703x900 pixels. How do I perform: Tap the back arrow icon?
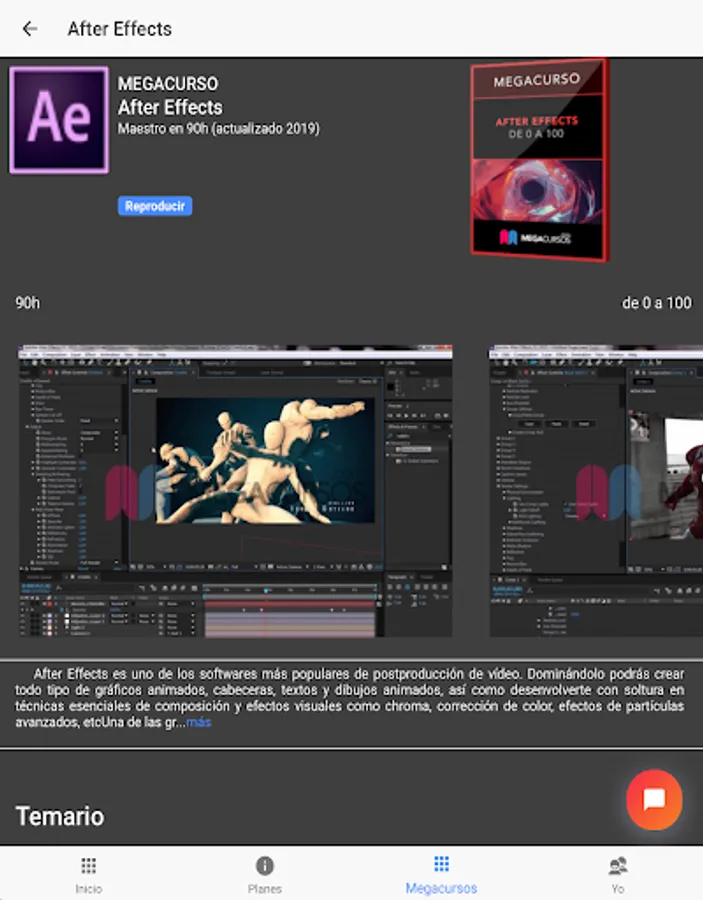coord(30,29)
